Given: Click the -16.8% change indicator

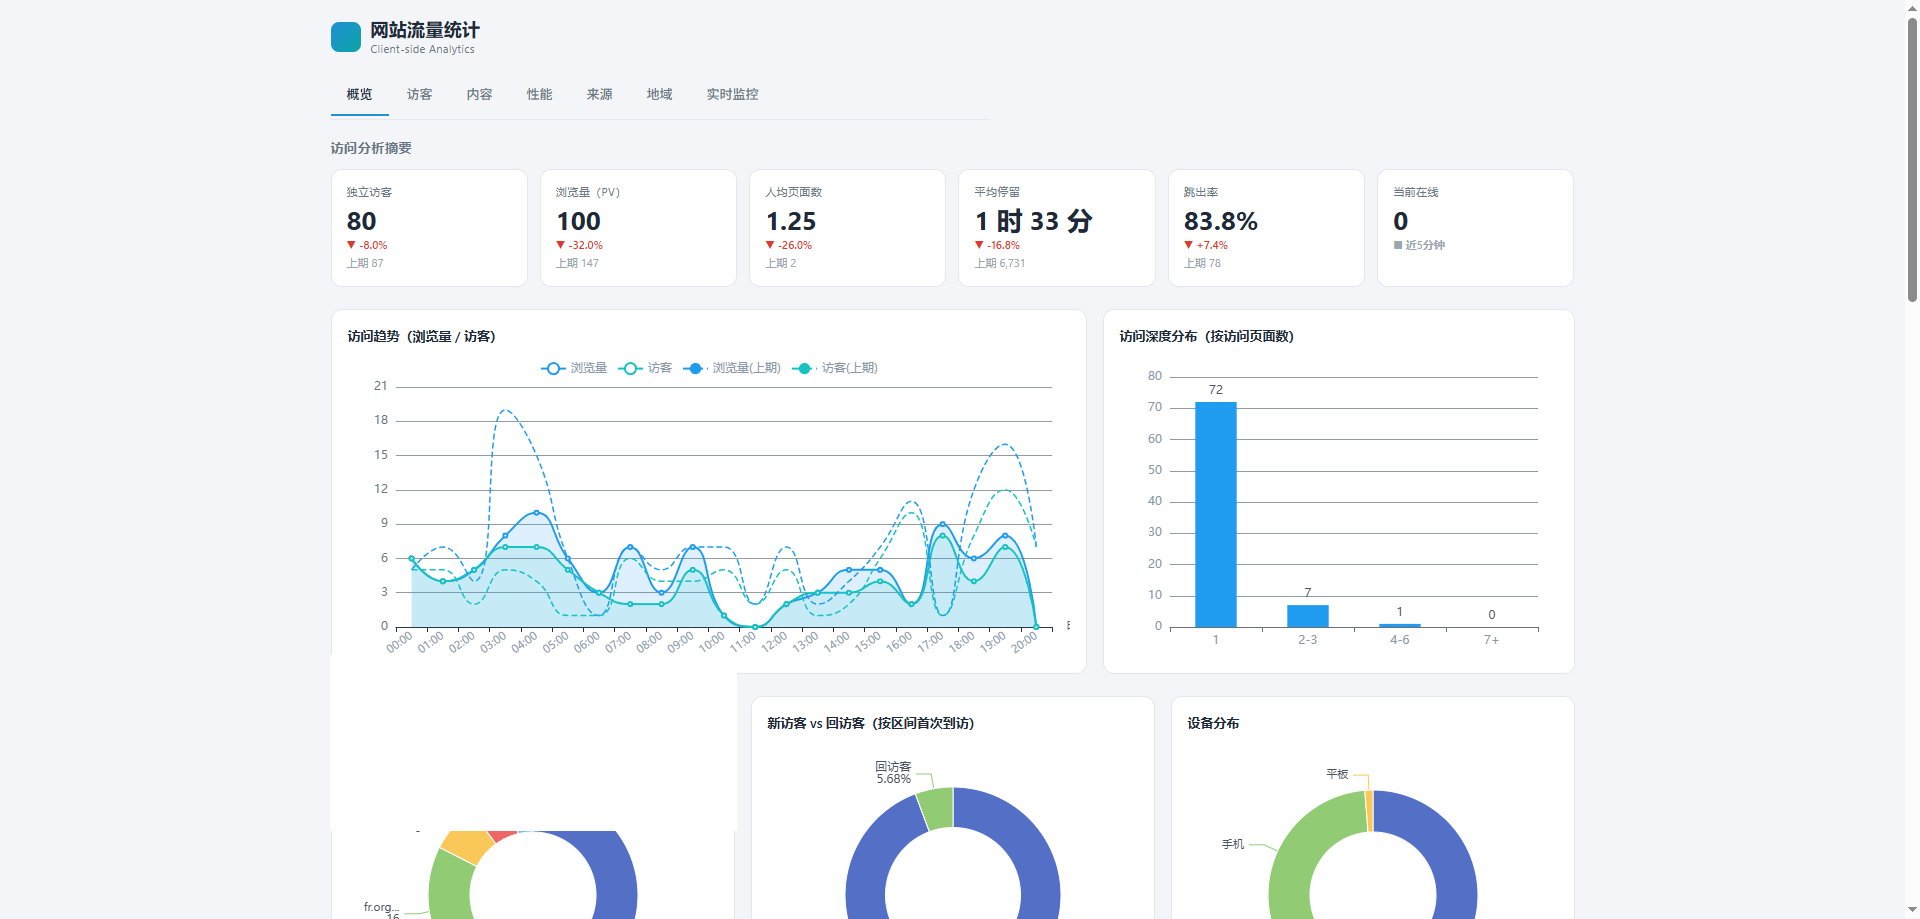Looking at the screenshot, I should pyautogui.click(x=998, y=245).
